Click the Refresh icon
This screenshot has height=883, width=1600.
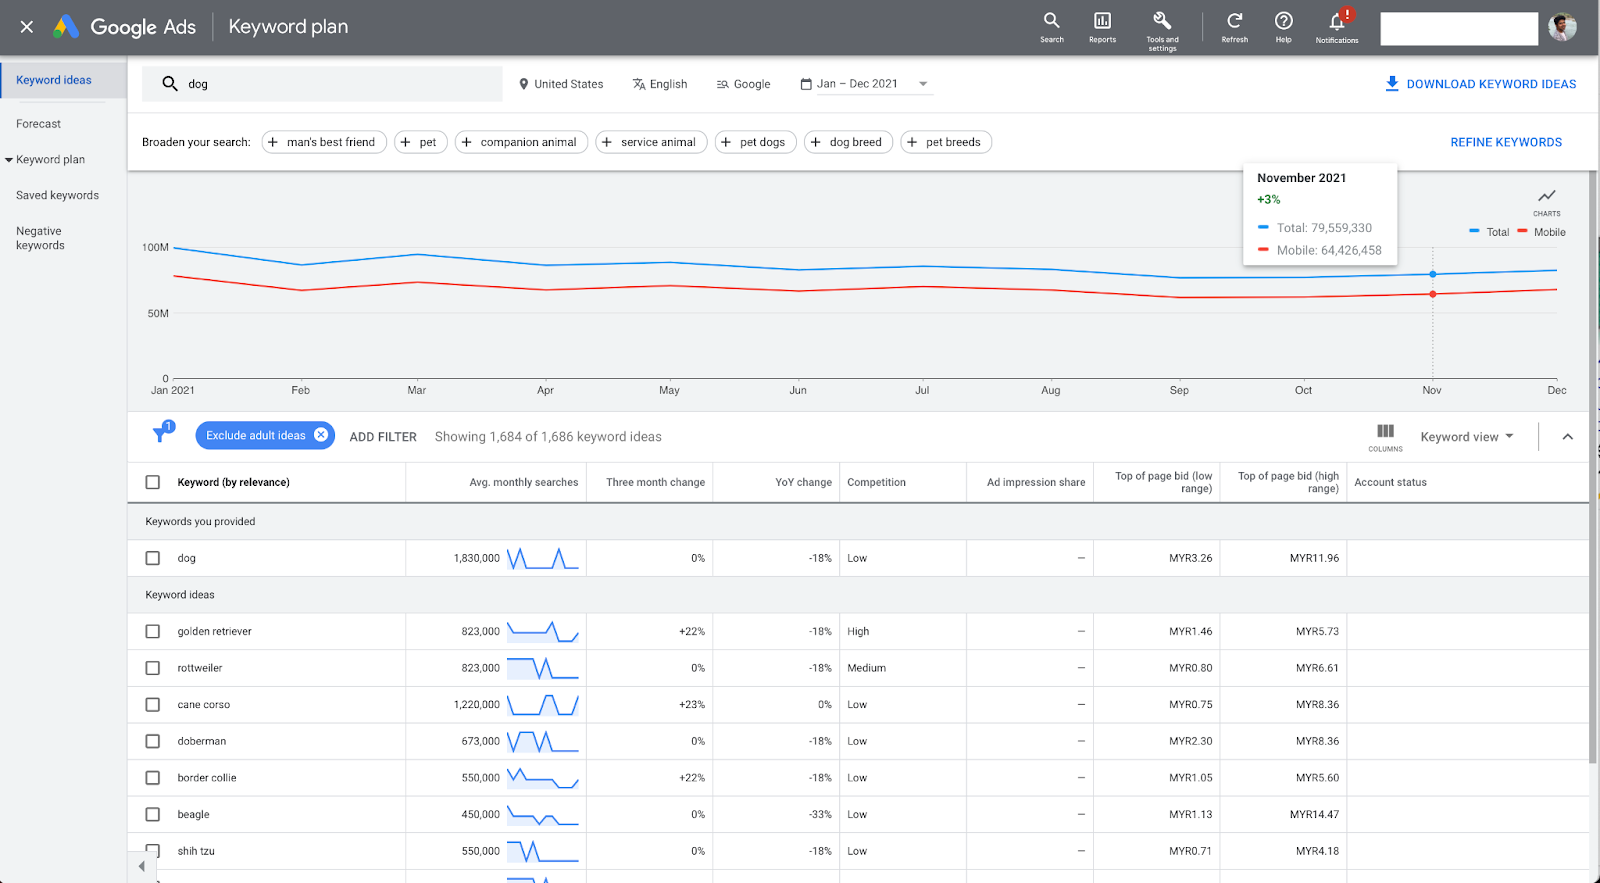click(1234, 21)
